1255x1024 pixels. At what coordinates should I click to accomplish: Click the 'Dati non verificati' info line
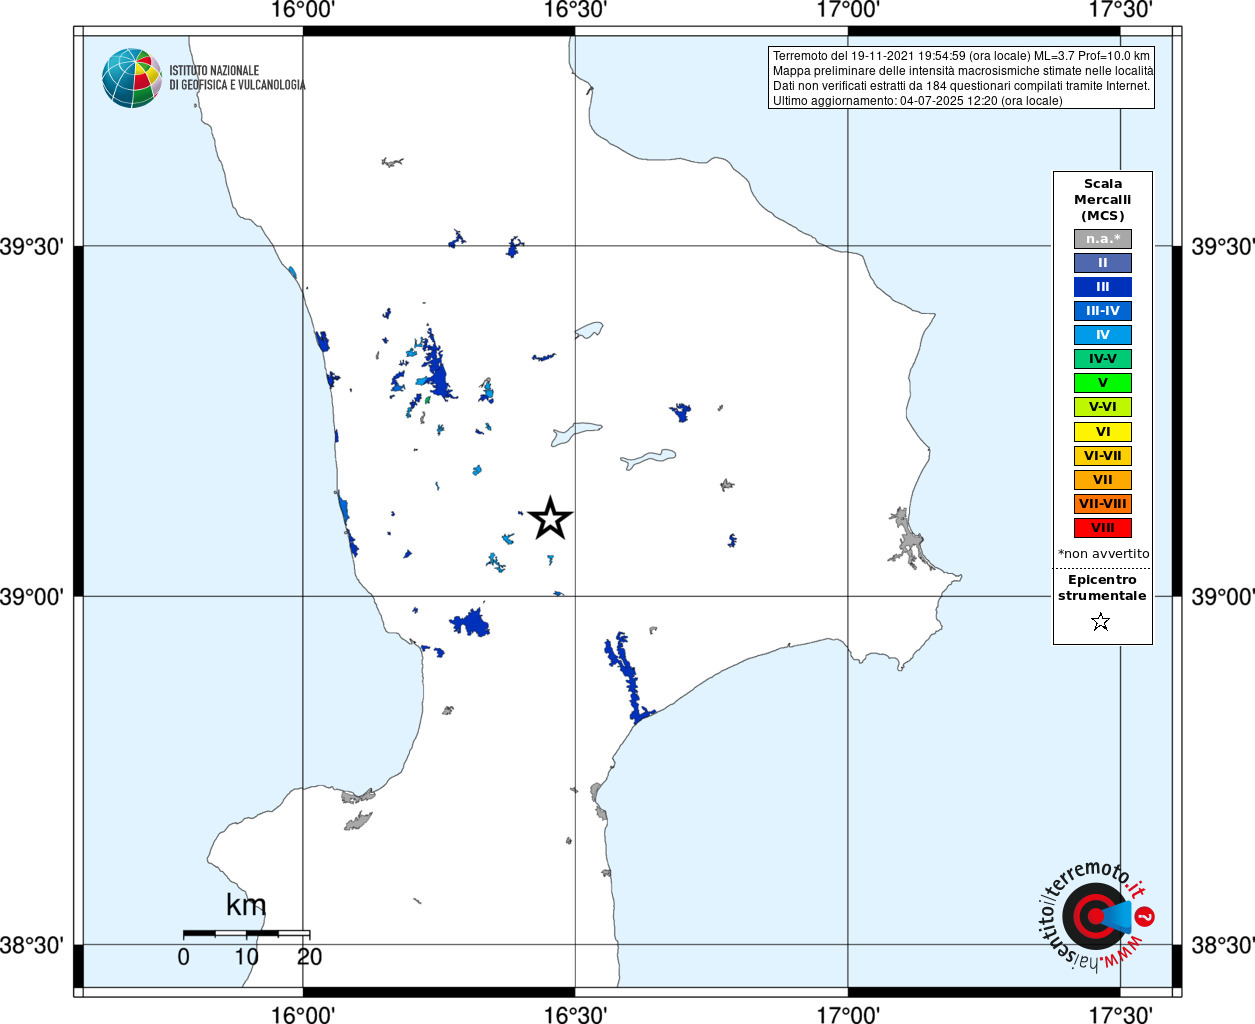pos(961,86)
